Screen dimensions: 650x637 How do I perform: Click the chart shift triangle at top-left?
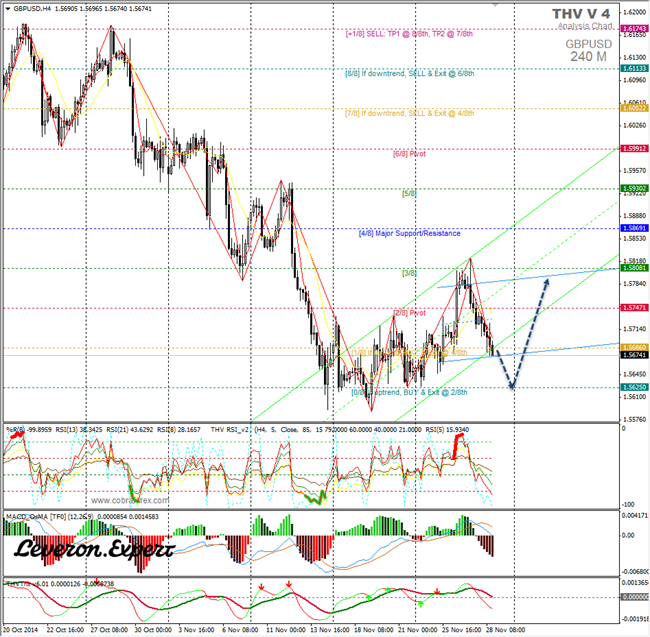point(6,8)
